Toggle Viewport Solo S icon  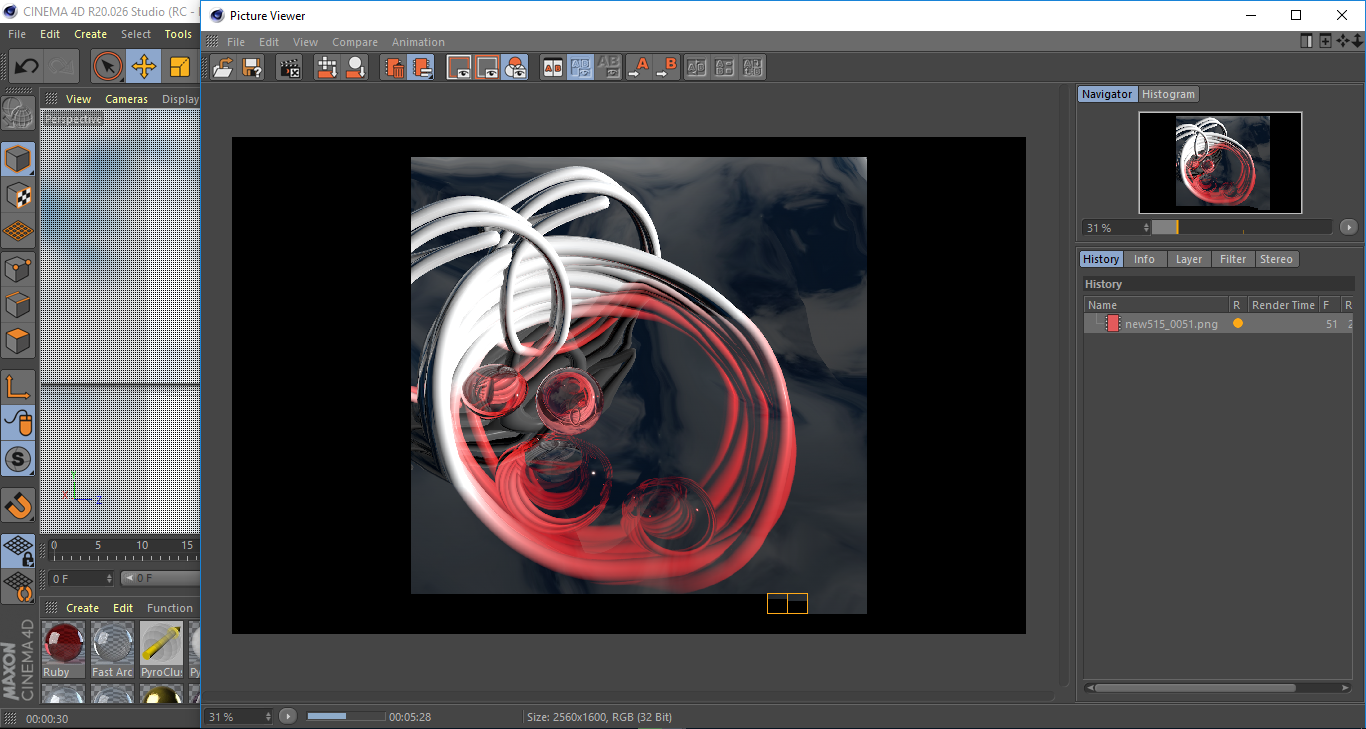[x=17, y=459]
